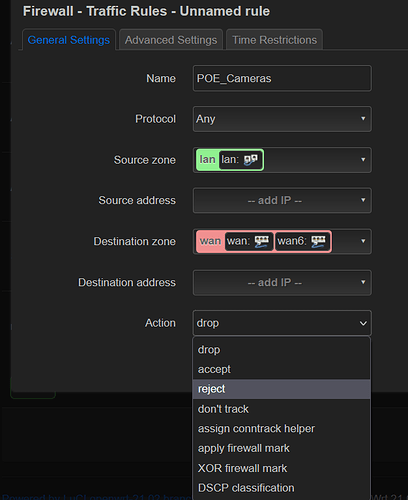The height and width of the screenshot is (500, 408).
Task: Open the Source address add IP dropdown
Action: [x=282, y=200]
